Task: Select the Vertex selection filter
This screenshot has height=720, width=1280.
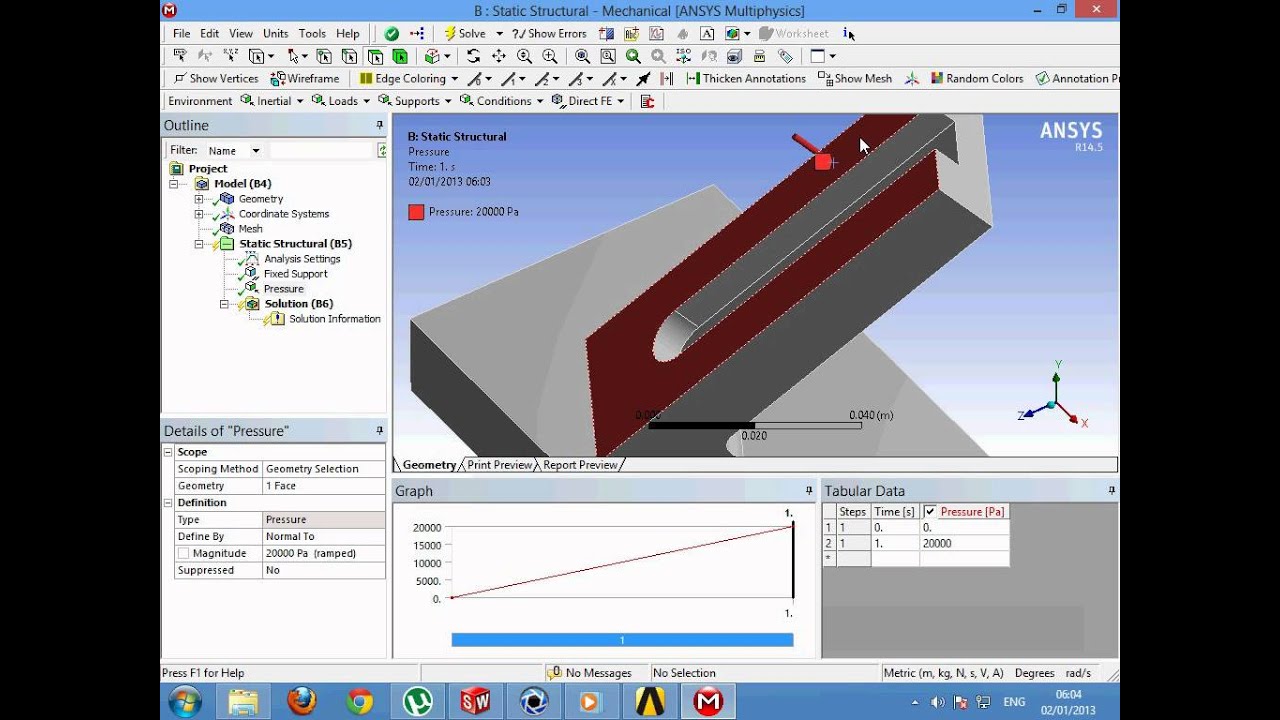Action: tap(322, 56)
